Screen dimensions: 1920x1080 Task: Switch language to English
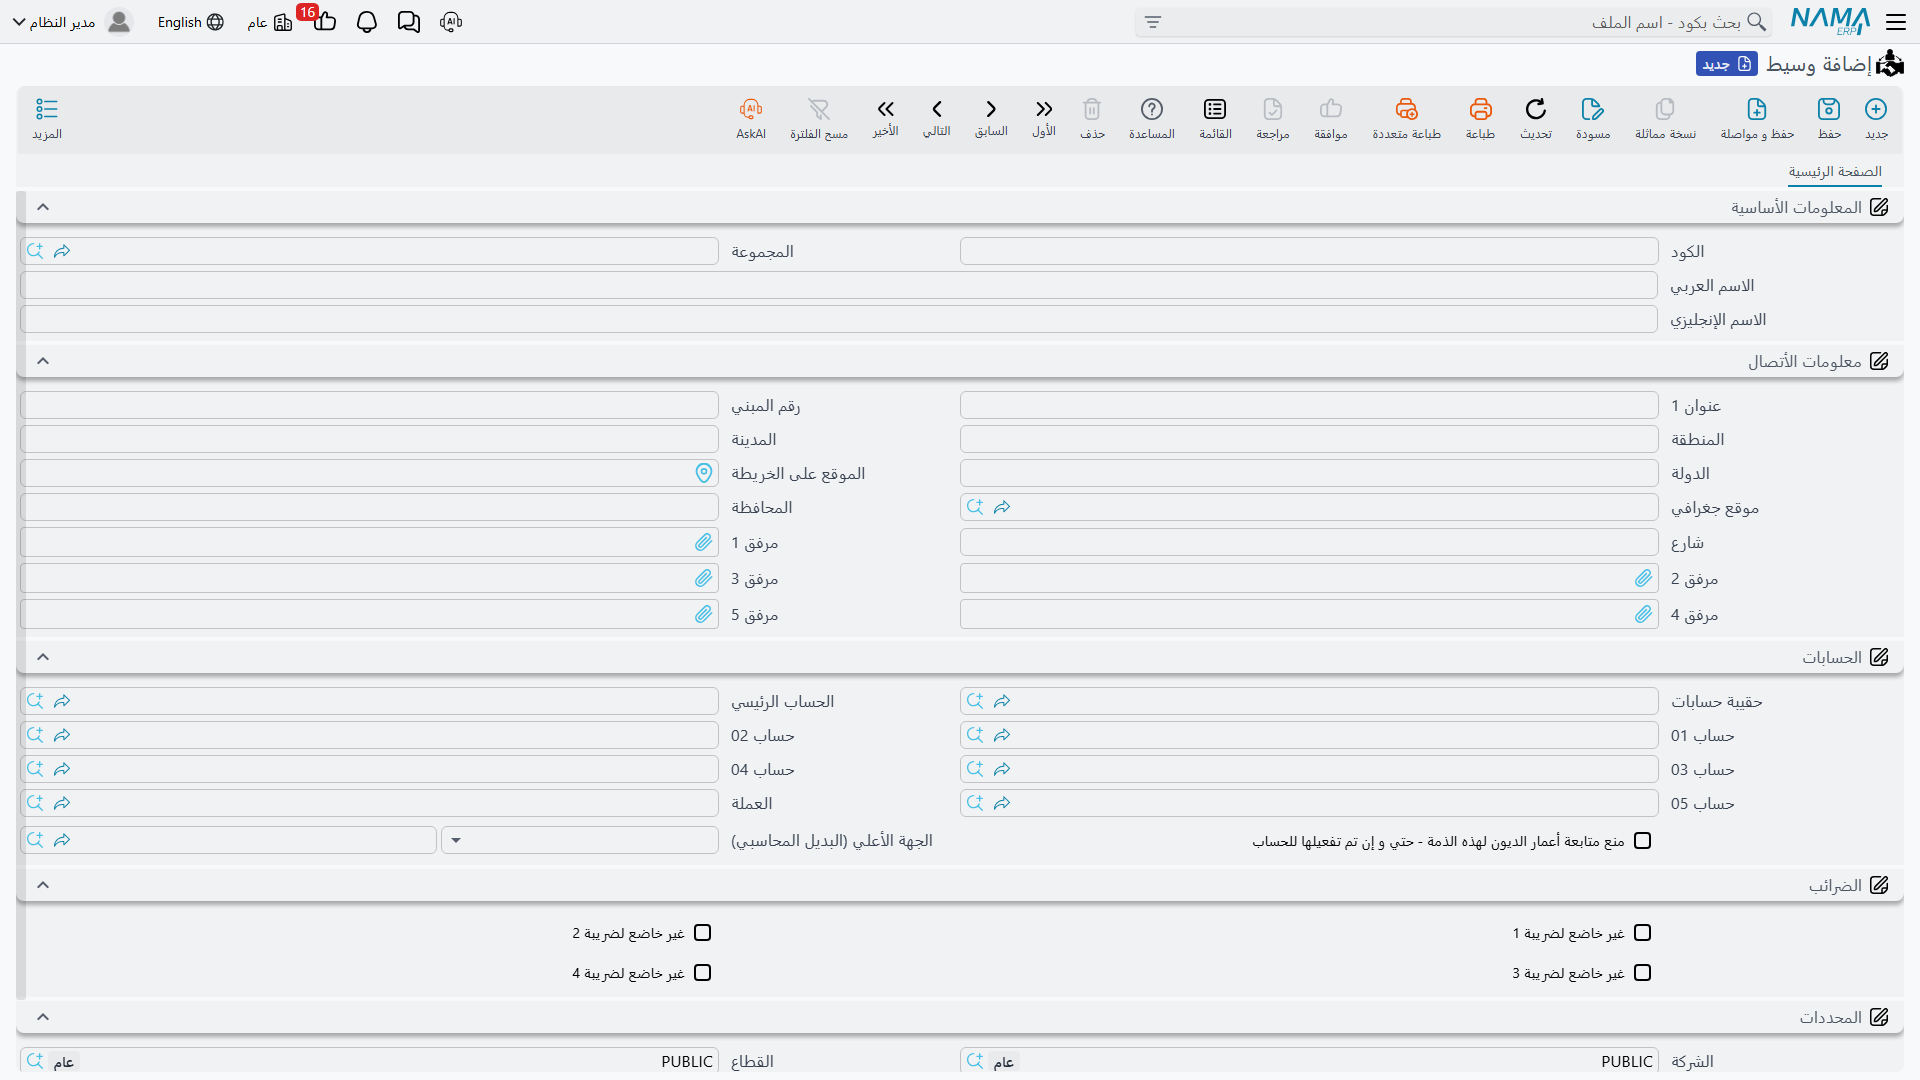[190, 22]
